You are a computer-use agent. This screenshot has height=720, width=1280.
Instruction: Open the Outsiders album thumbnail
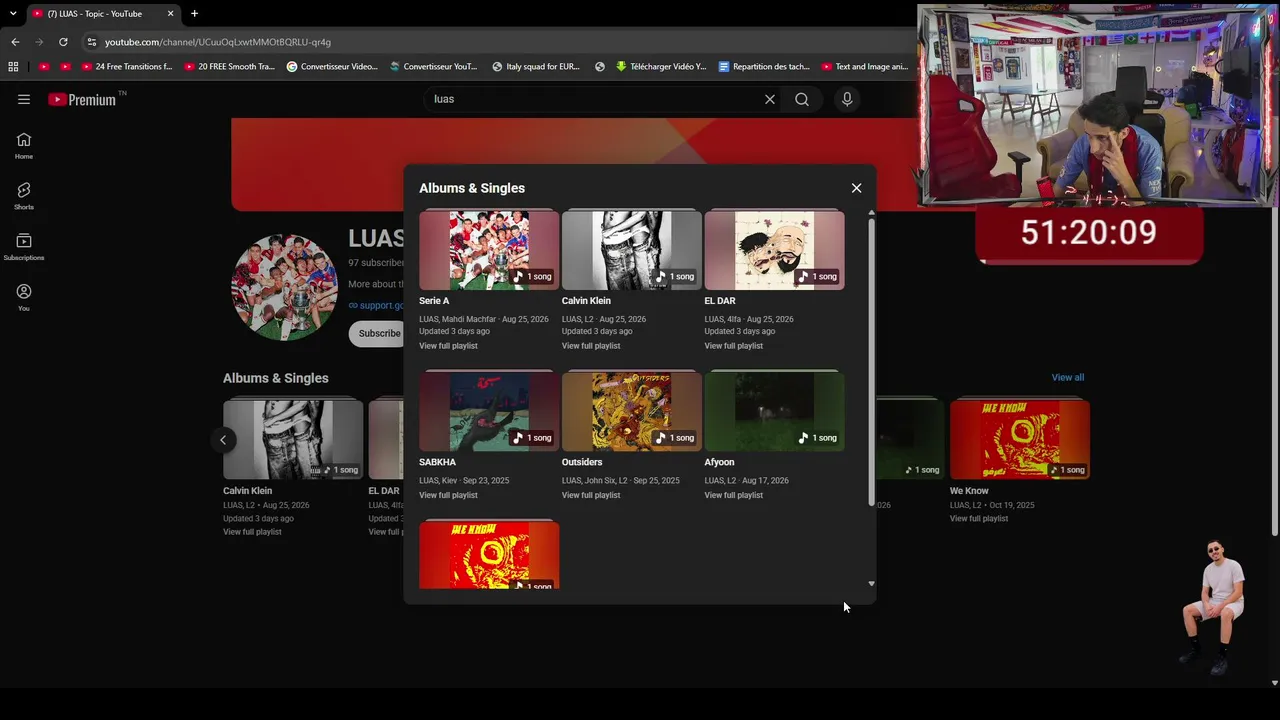632,411
